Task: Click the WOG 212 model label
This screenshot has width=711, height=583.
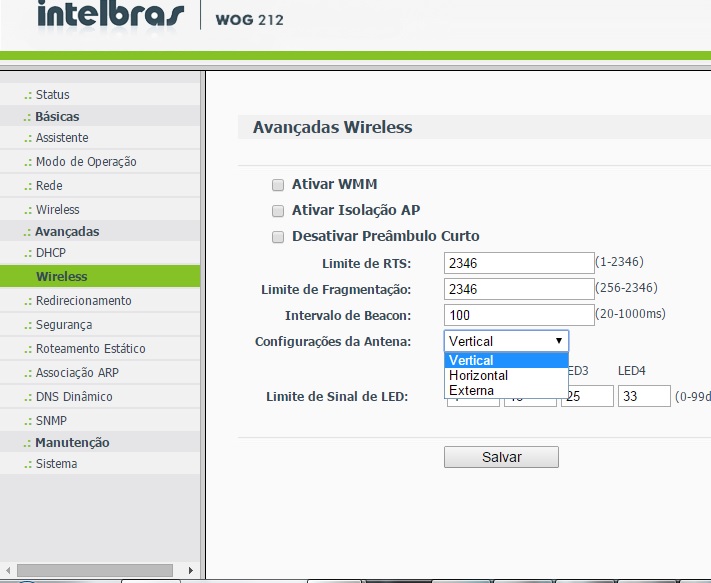Action: tap(249, 20)
